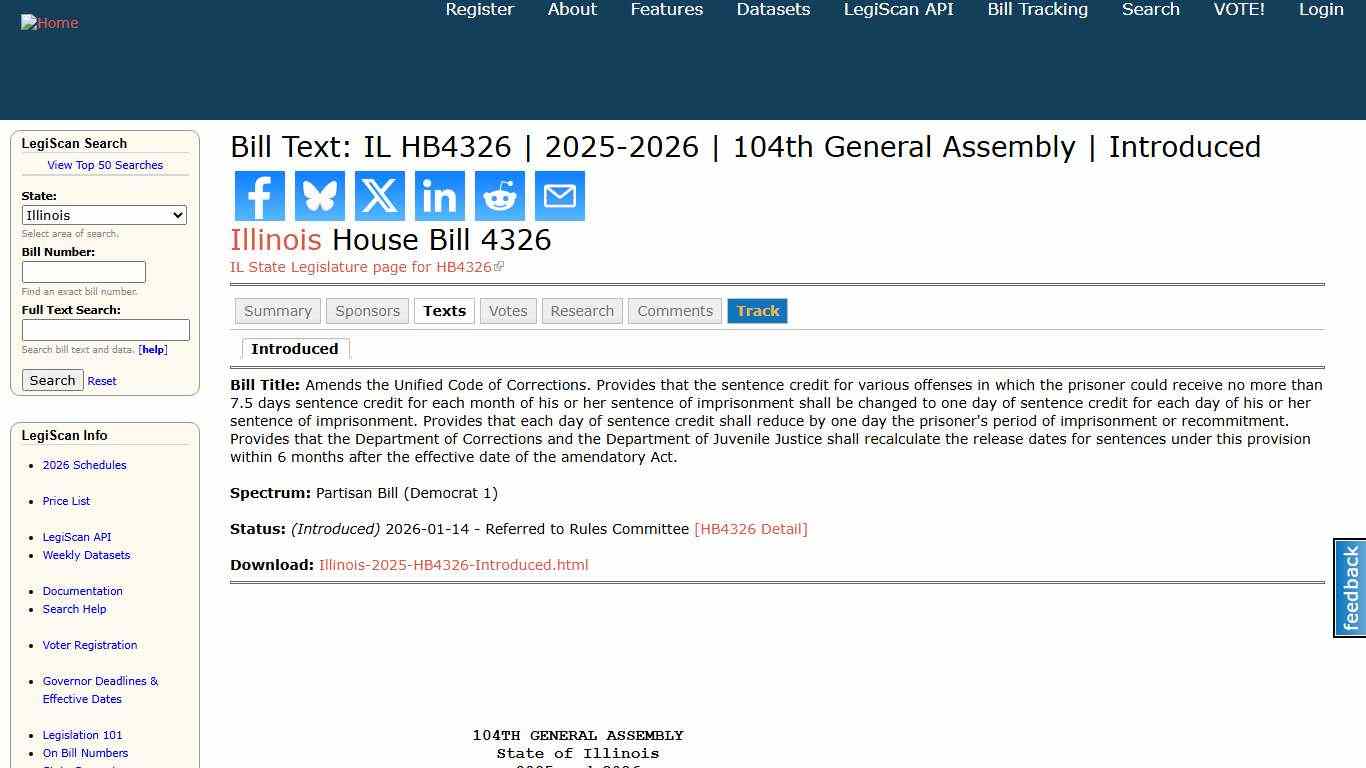
Task: Open the State selection dropdown
Action: click(x=104, y=215)
